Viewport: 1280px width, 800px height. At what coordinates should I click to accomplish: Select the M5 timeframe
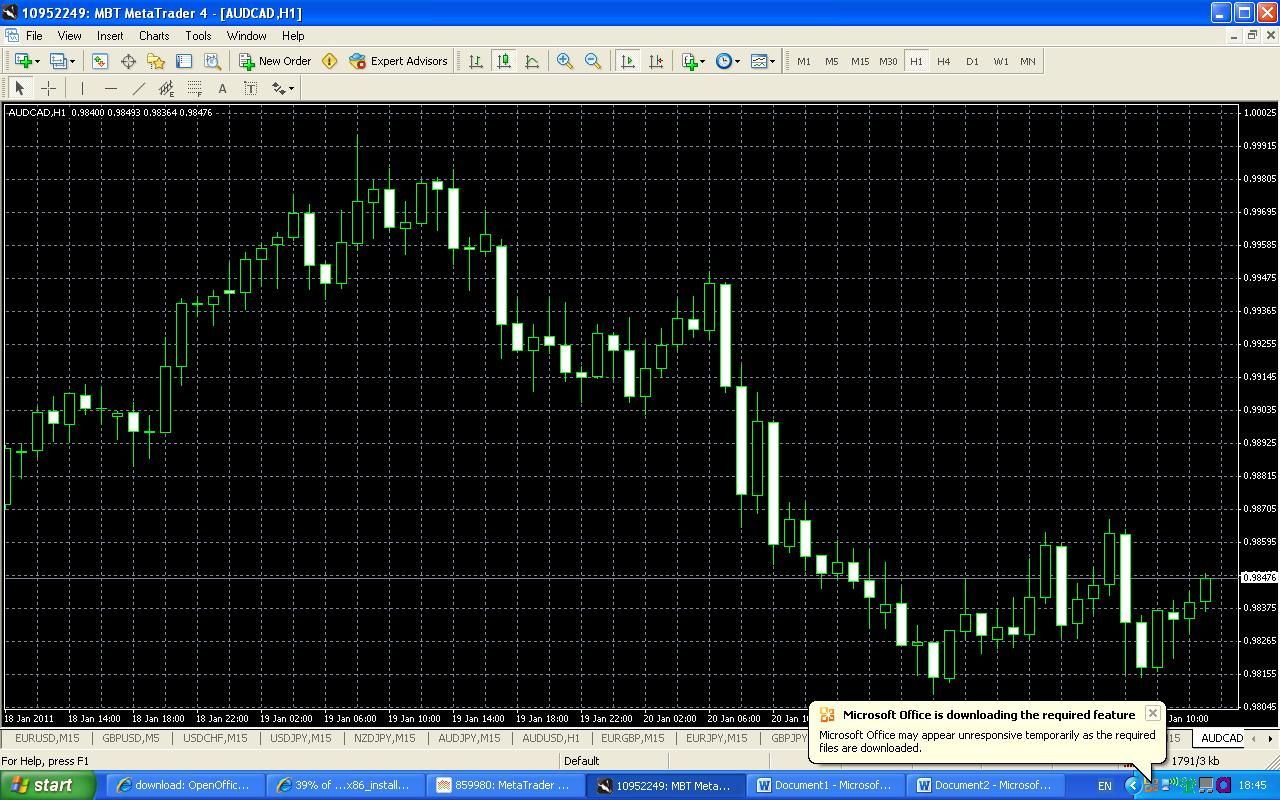click(x=832, y=61)
